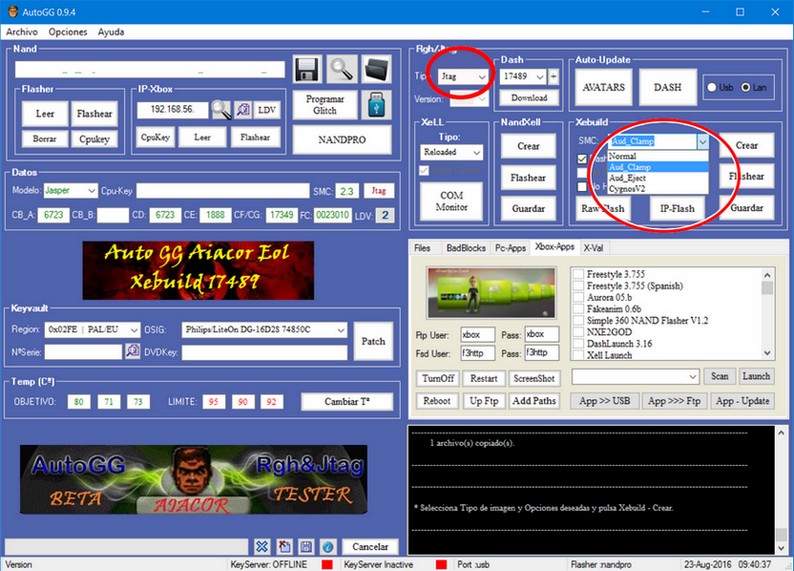Check the Freestyle 3.755 (Spanish) checkbox

[x=578, y=286]
